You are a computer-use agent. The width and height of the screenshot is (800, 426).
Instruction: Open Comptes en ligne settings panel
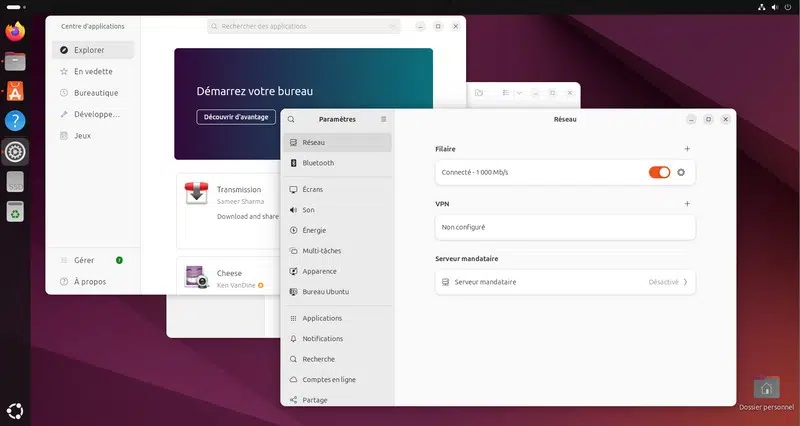(337, 380)
